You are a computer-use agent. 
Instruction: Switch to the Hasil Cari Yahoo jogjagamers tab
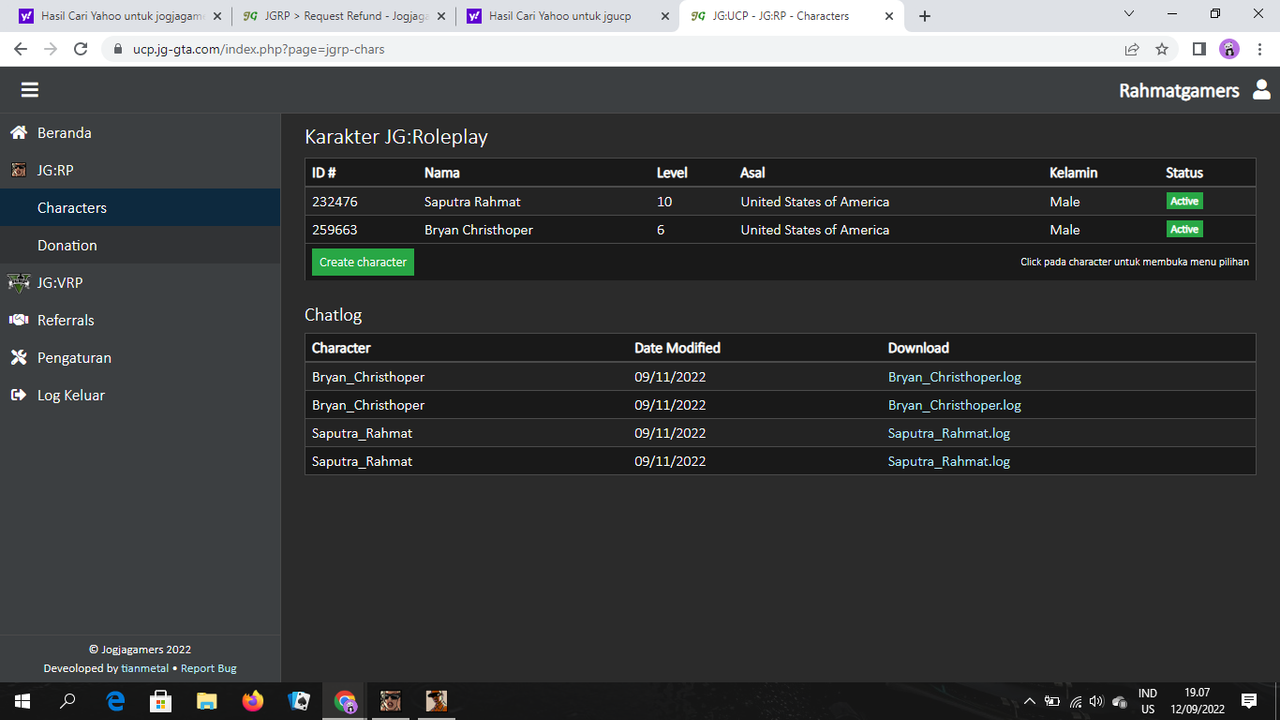[x=120, y=16]
